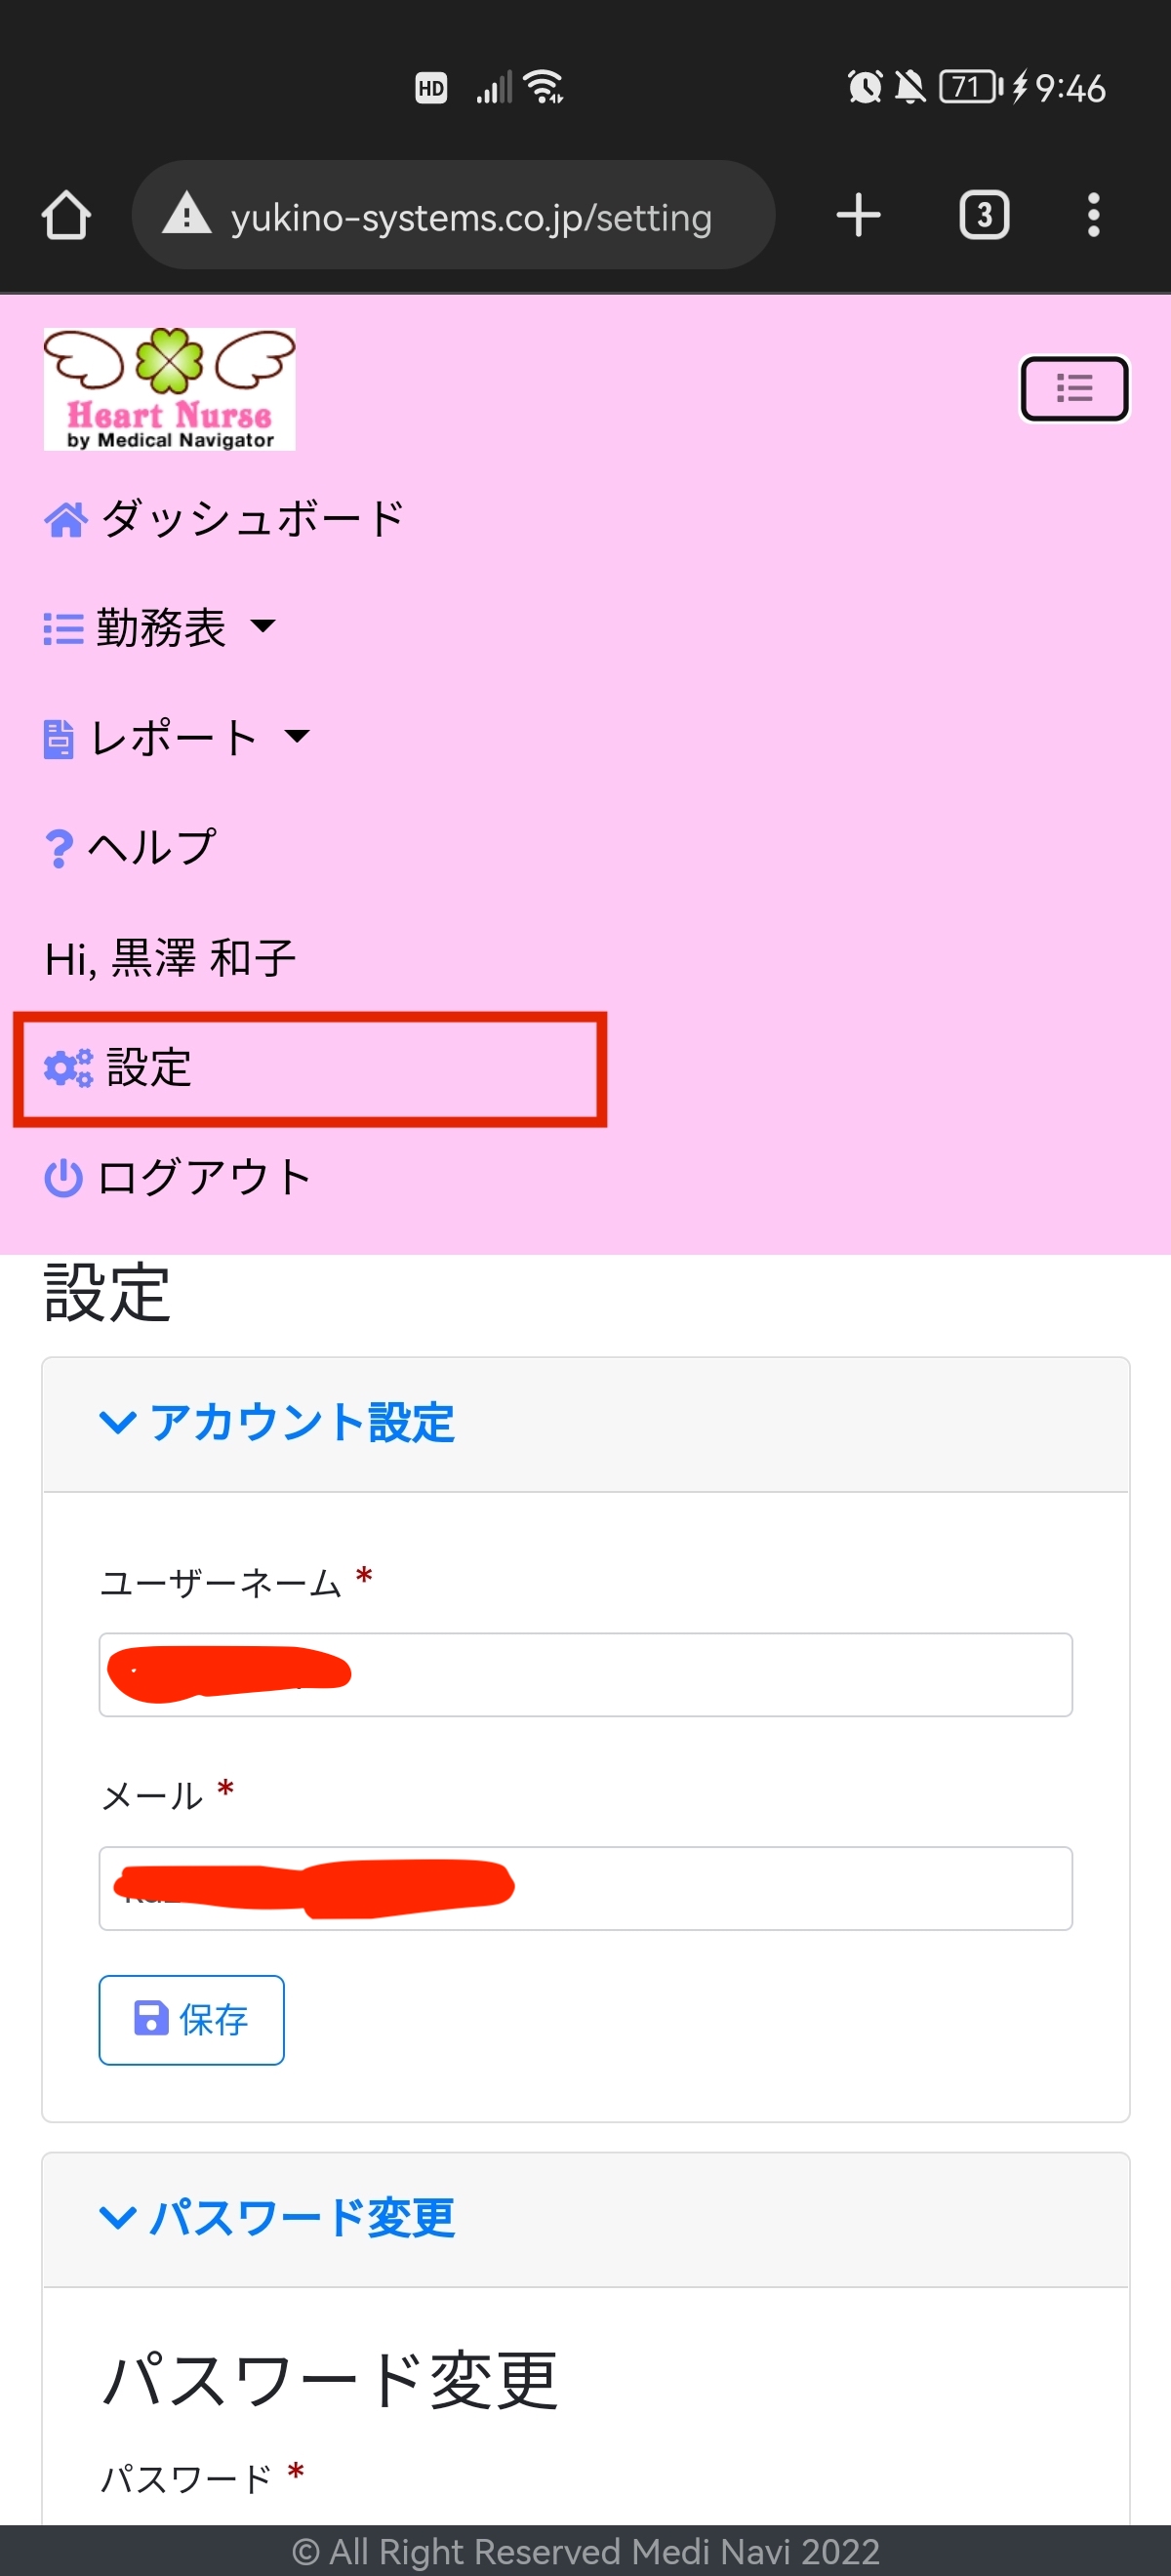Toggle the navigation hamburger menu
The height and width of the screenshot is (2576, 1171).
pyautogui.click(x=1074, y=388)
